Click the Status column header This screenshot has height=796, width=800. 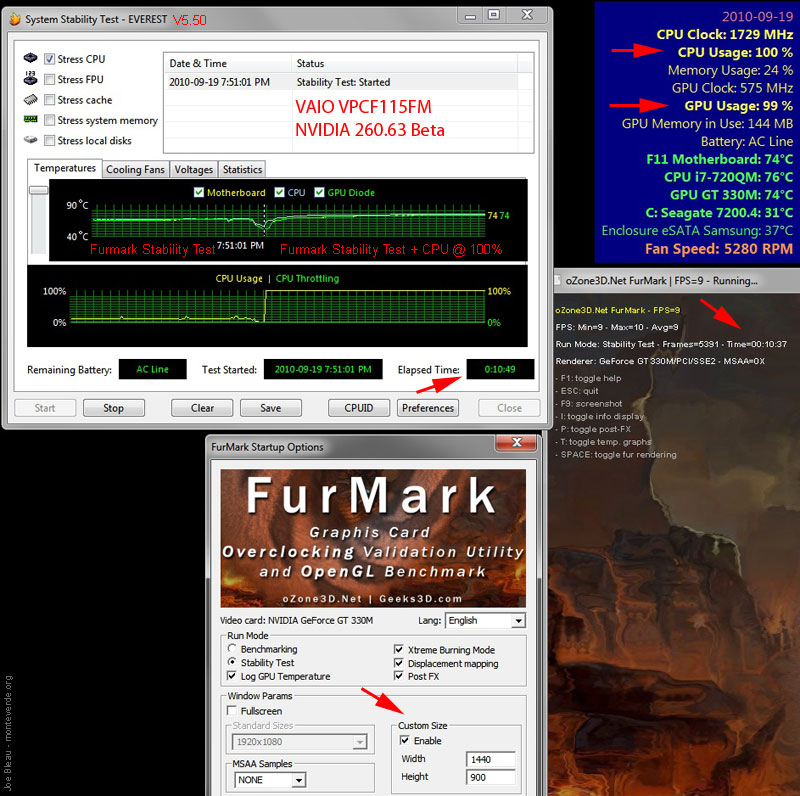[x=405, y=63]
